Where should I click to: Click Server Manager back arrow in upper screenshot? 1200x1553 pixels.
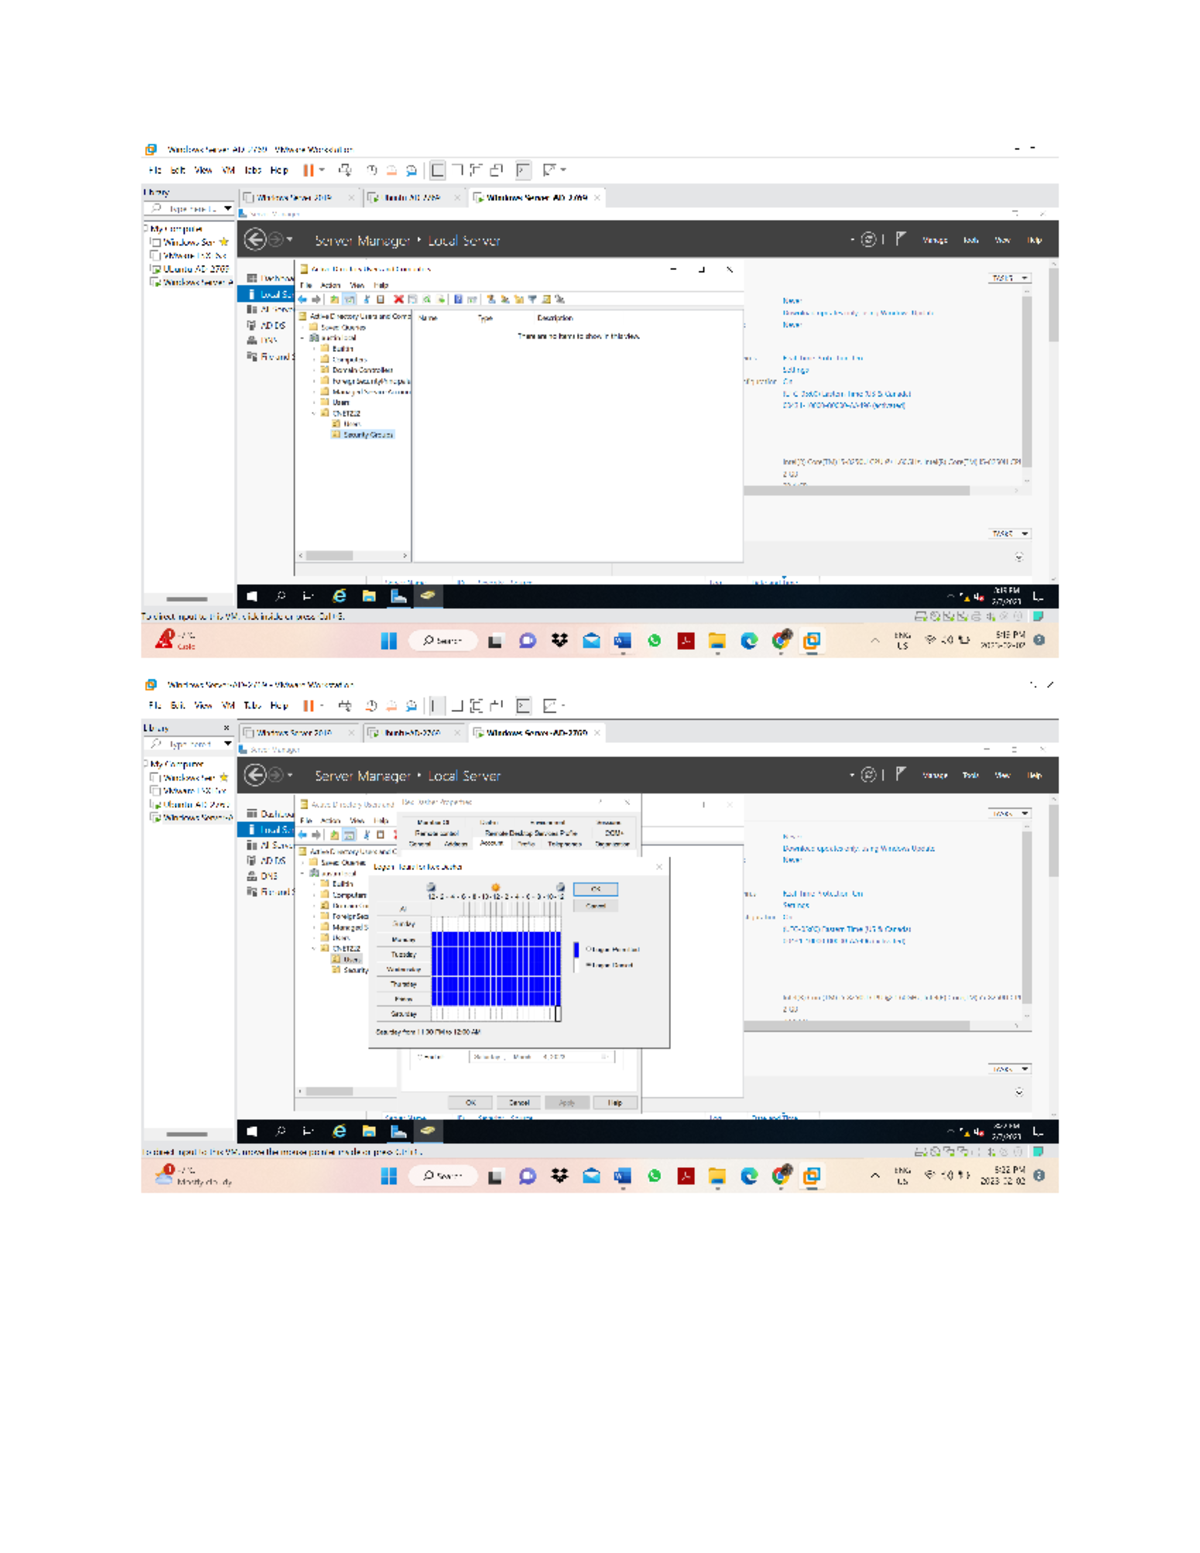pos(255,240)
